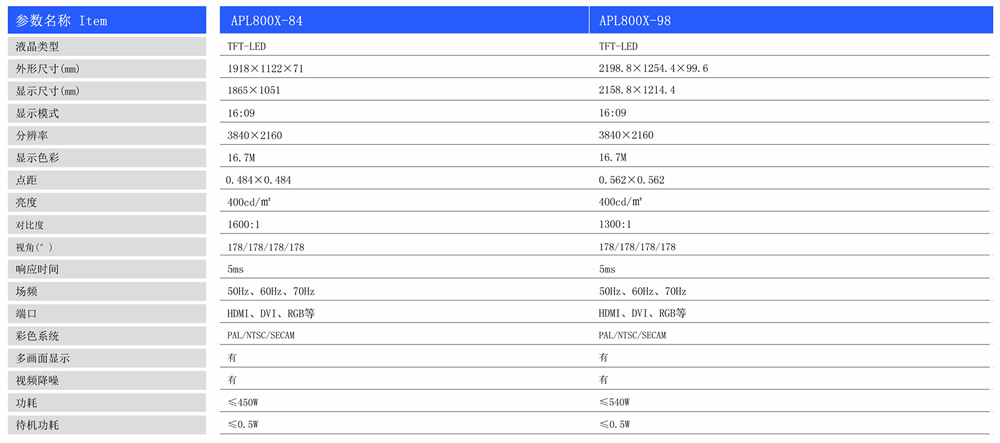Image resolution: width=1000 pixels, height=443 pixels.
Task: Click the 参数名称 Item header cell
Action: 62,20
